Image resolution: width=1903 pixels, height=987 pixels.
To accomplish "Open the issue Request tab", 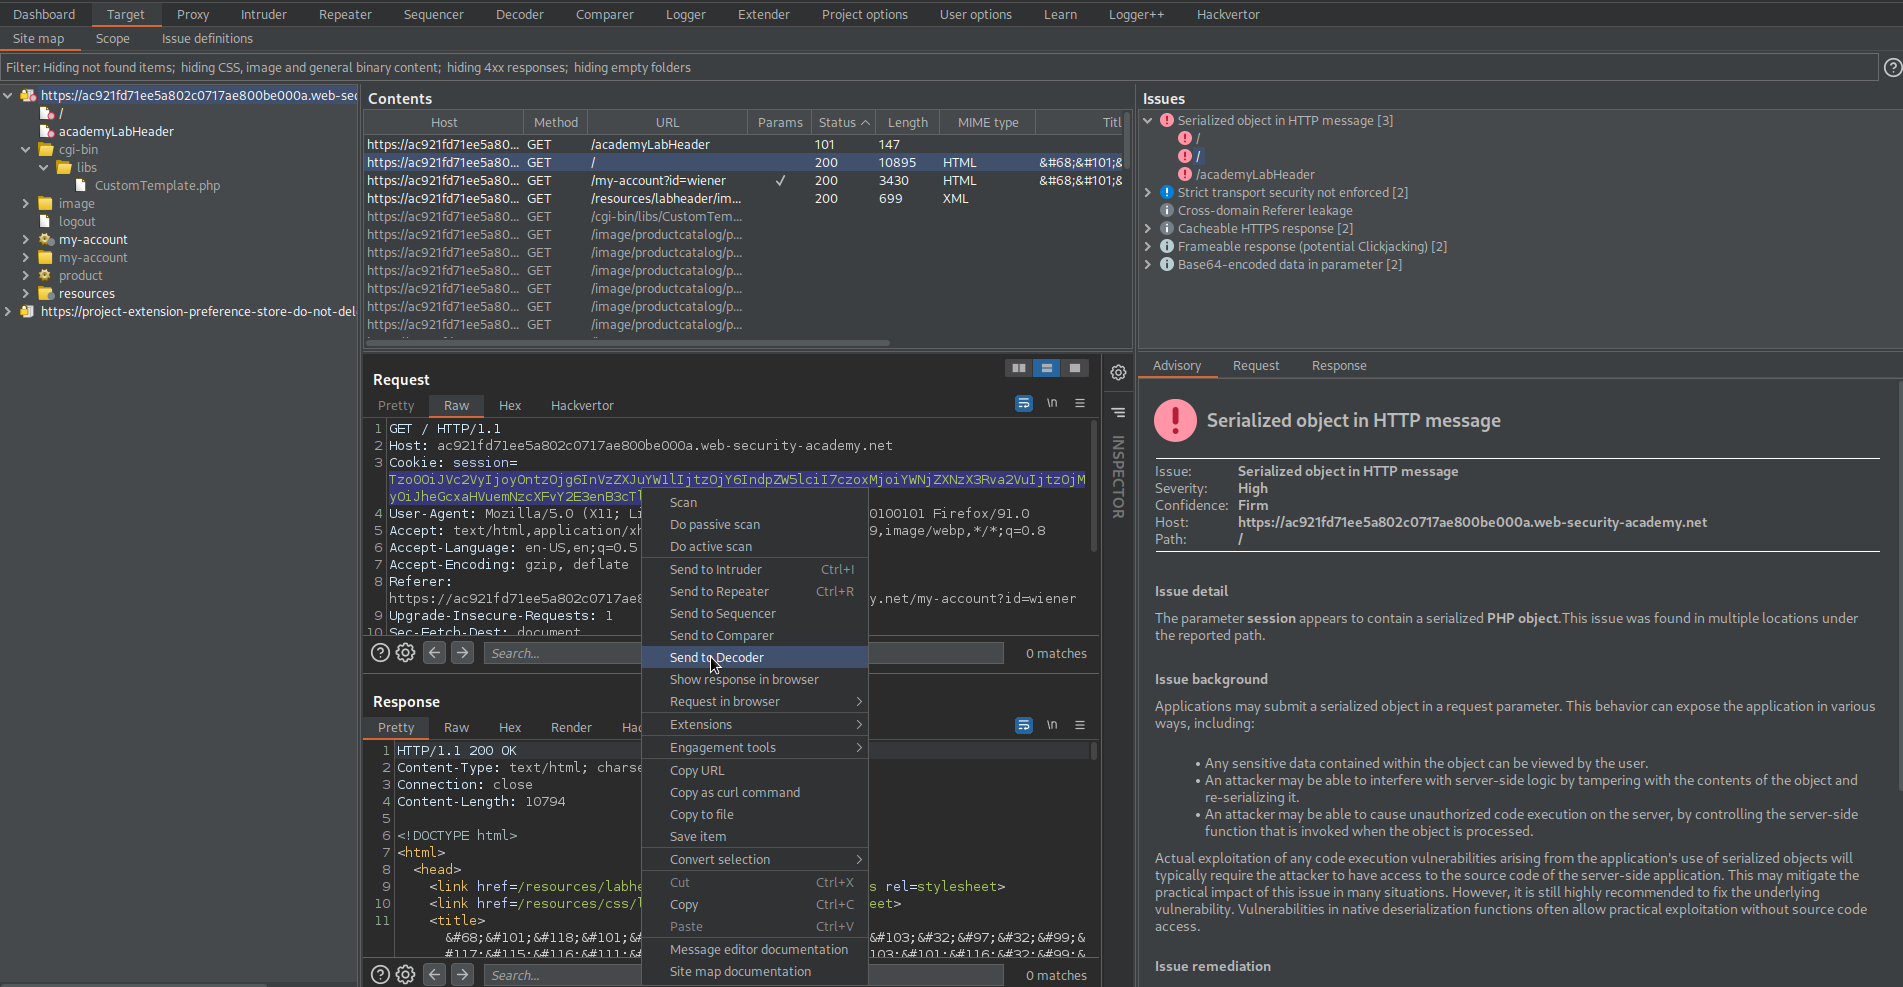I will pos(1256,365).
